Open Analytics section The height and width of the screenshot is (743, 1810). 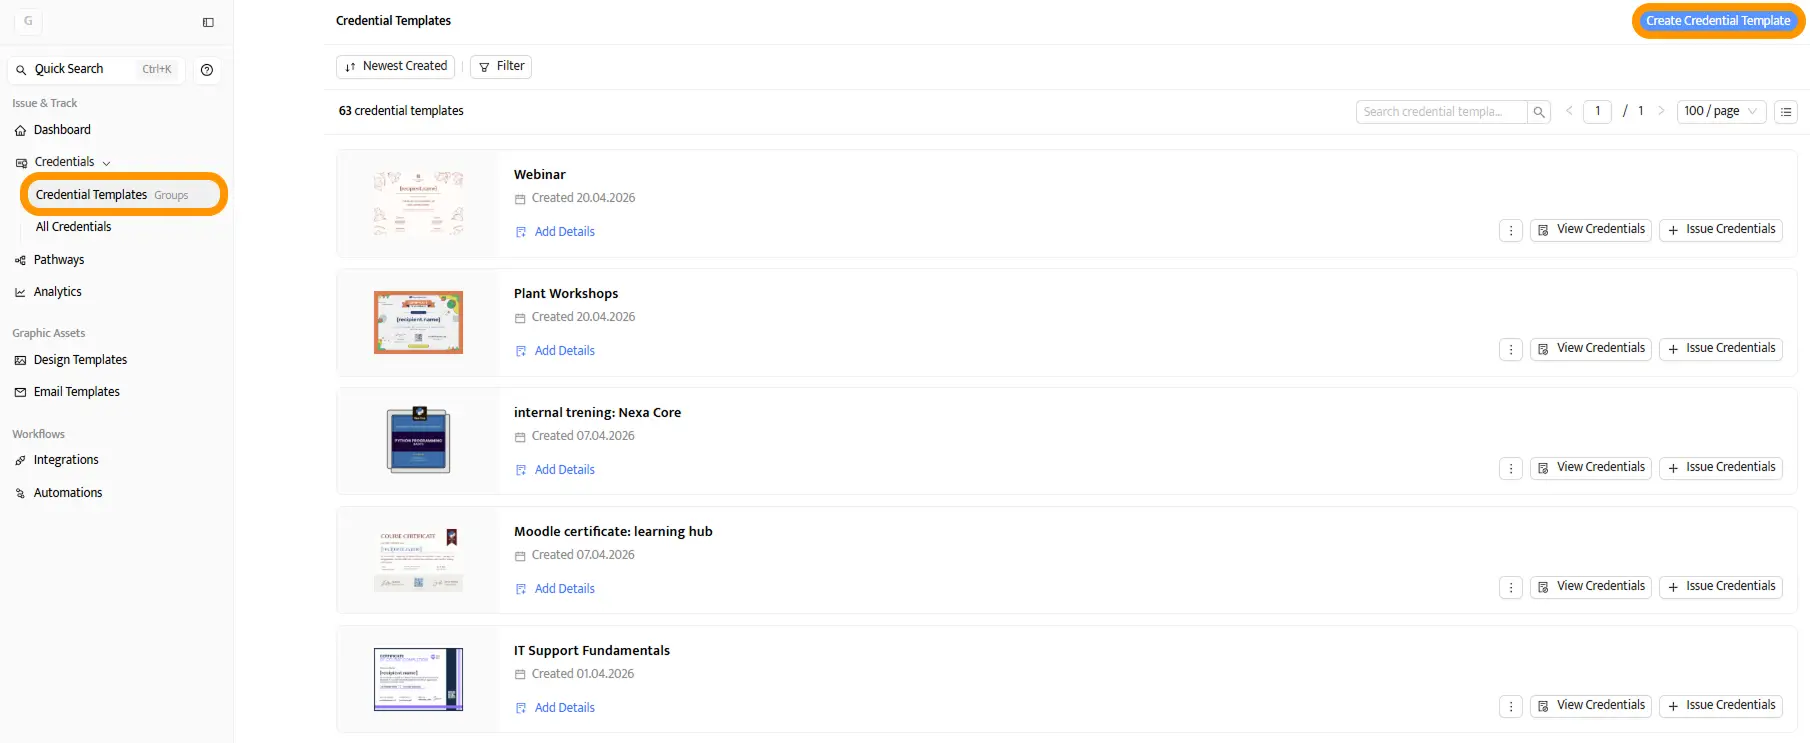[x=57, y=292]
